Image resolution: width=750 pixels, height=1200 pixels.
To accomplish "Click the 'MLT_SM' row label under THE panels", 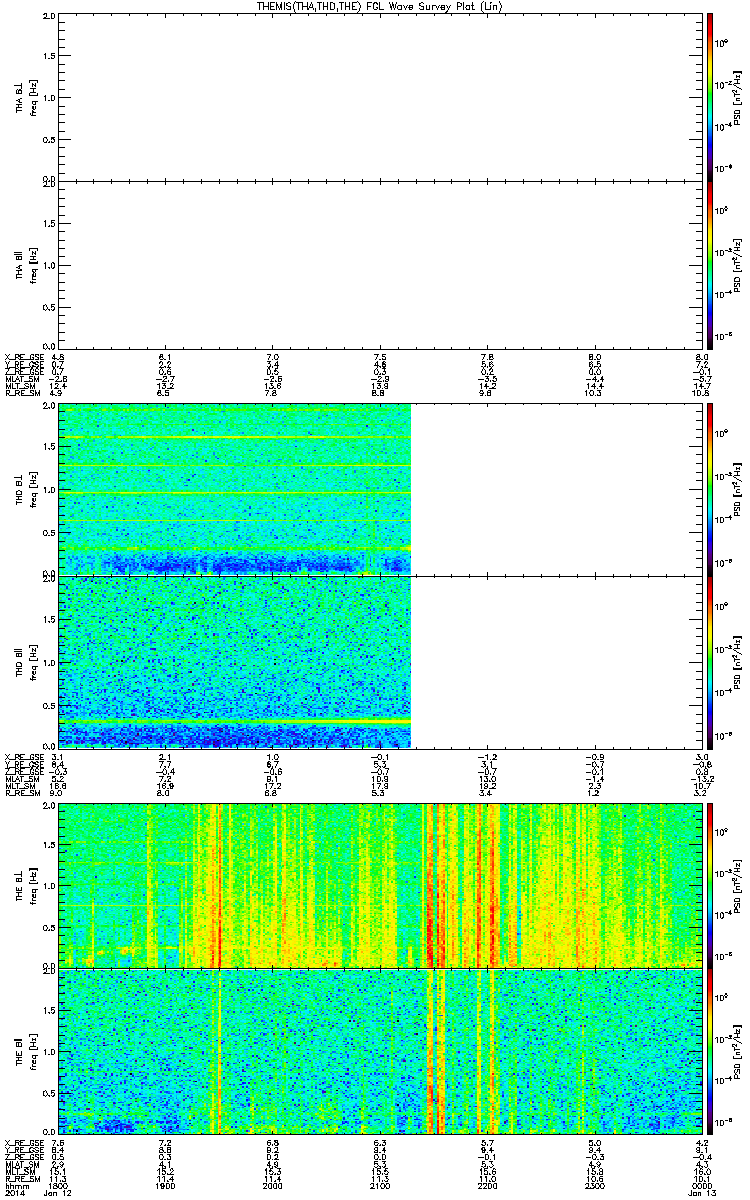I will 19,1171.
